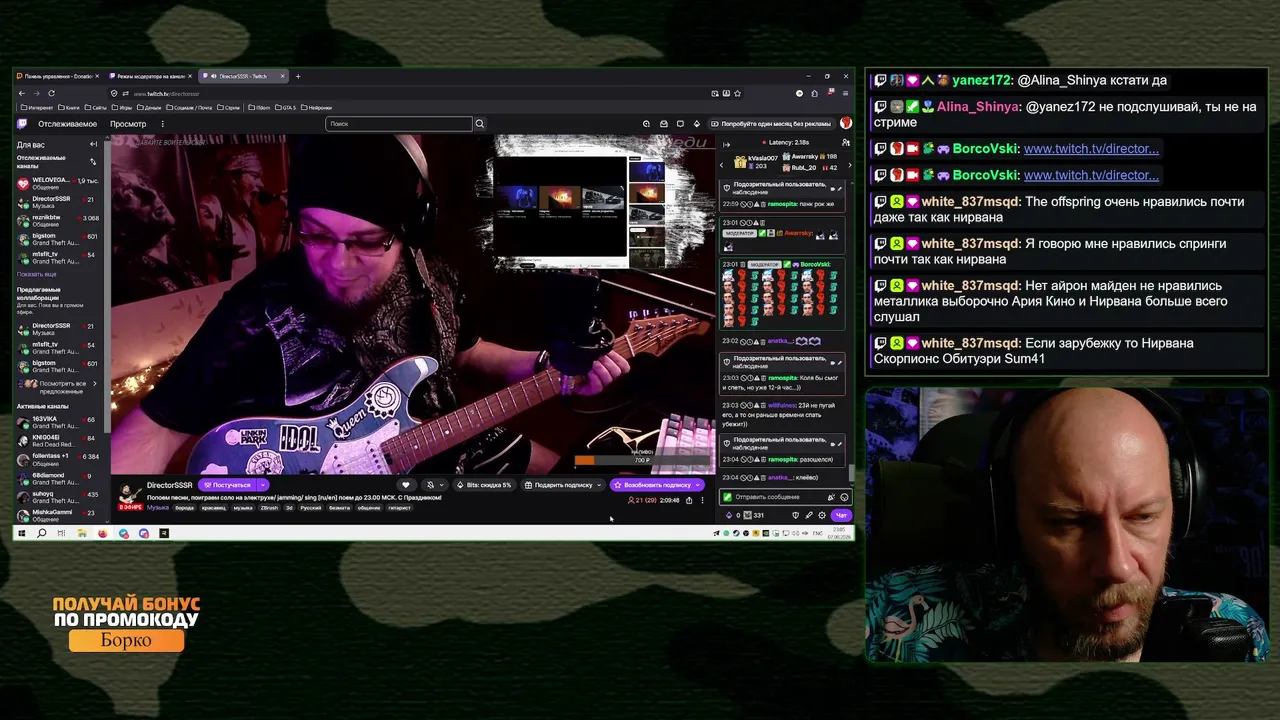Open Windows Start menu
This screenshot has height=720, width=1280.
point(21,533)
